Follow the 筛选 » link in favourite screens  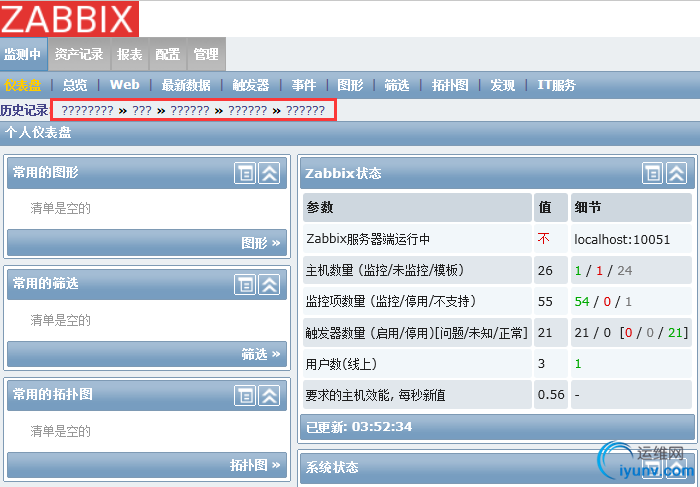(261, 354)
